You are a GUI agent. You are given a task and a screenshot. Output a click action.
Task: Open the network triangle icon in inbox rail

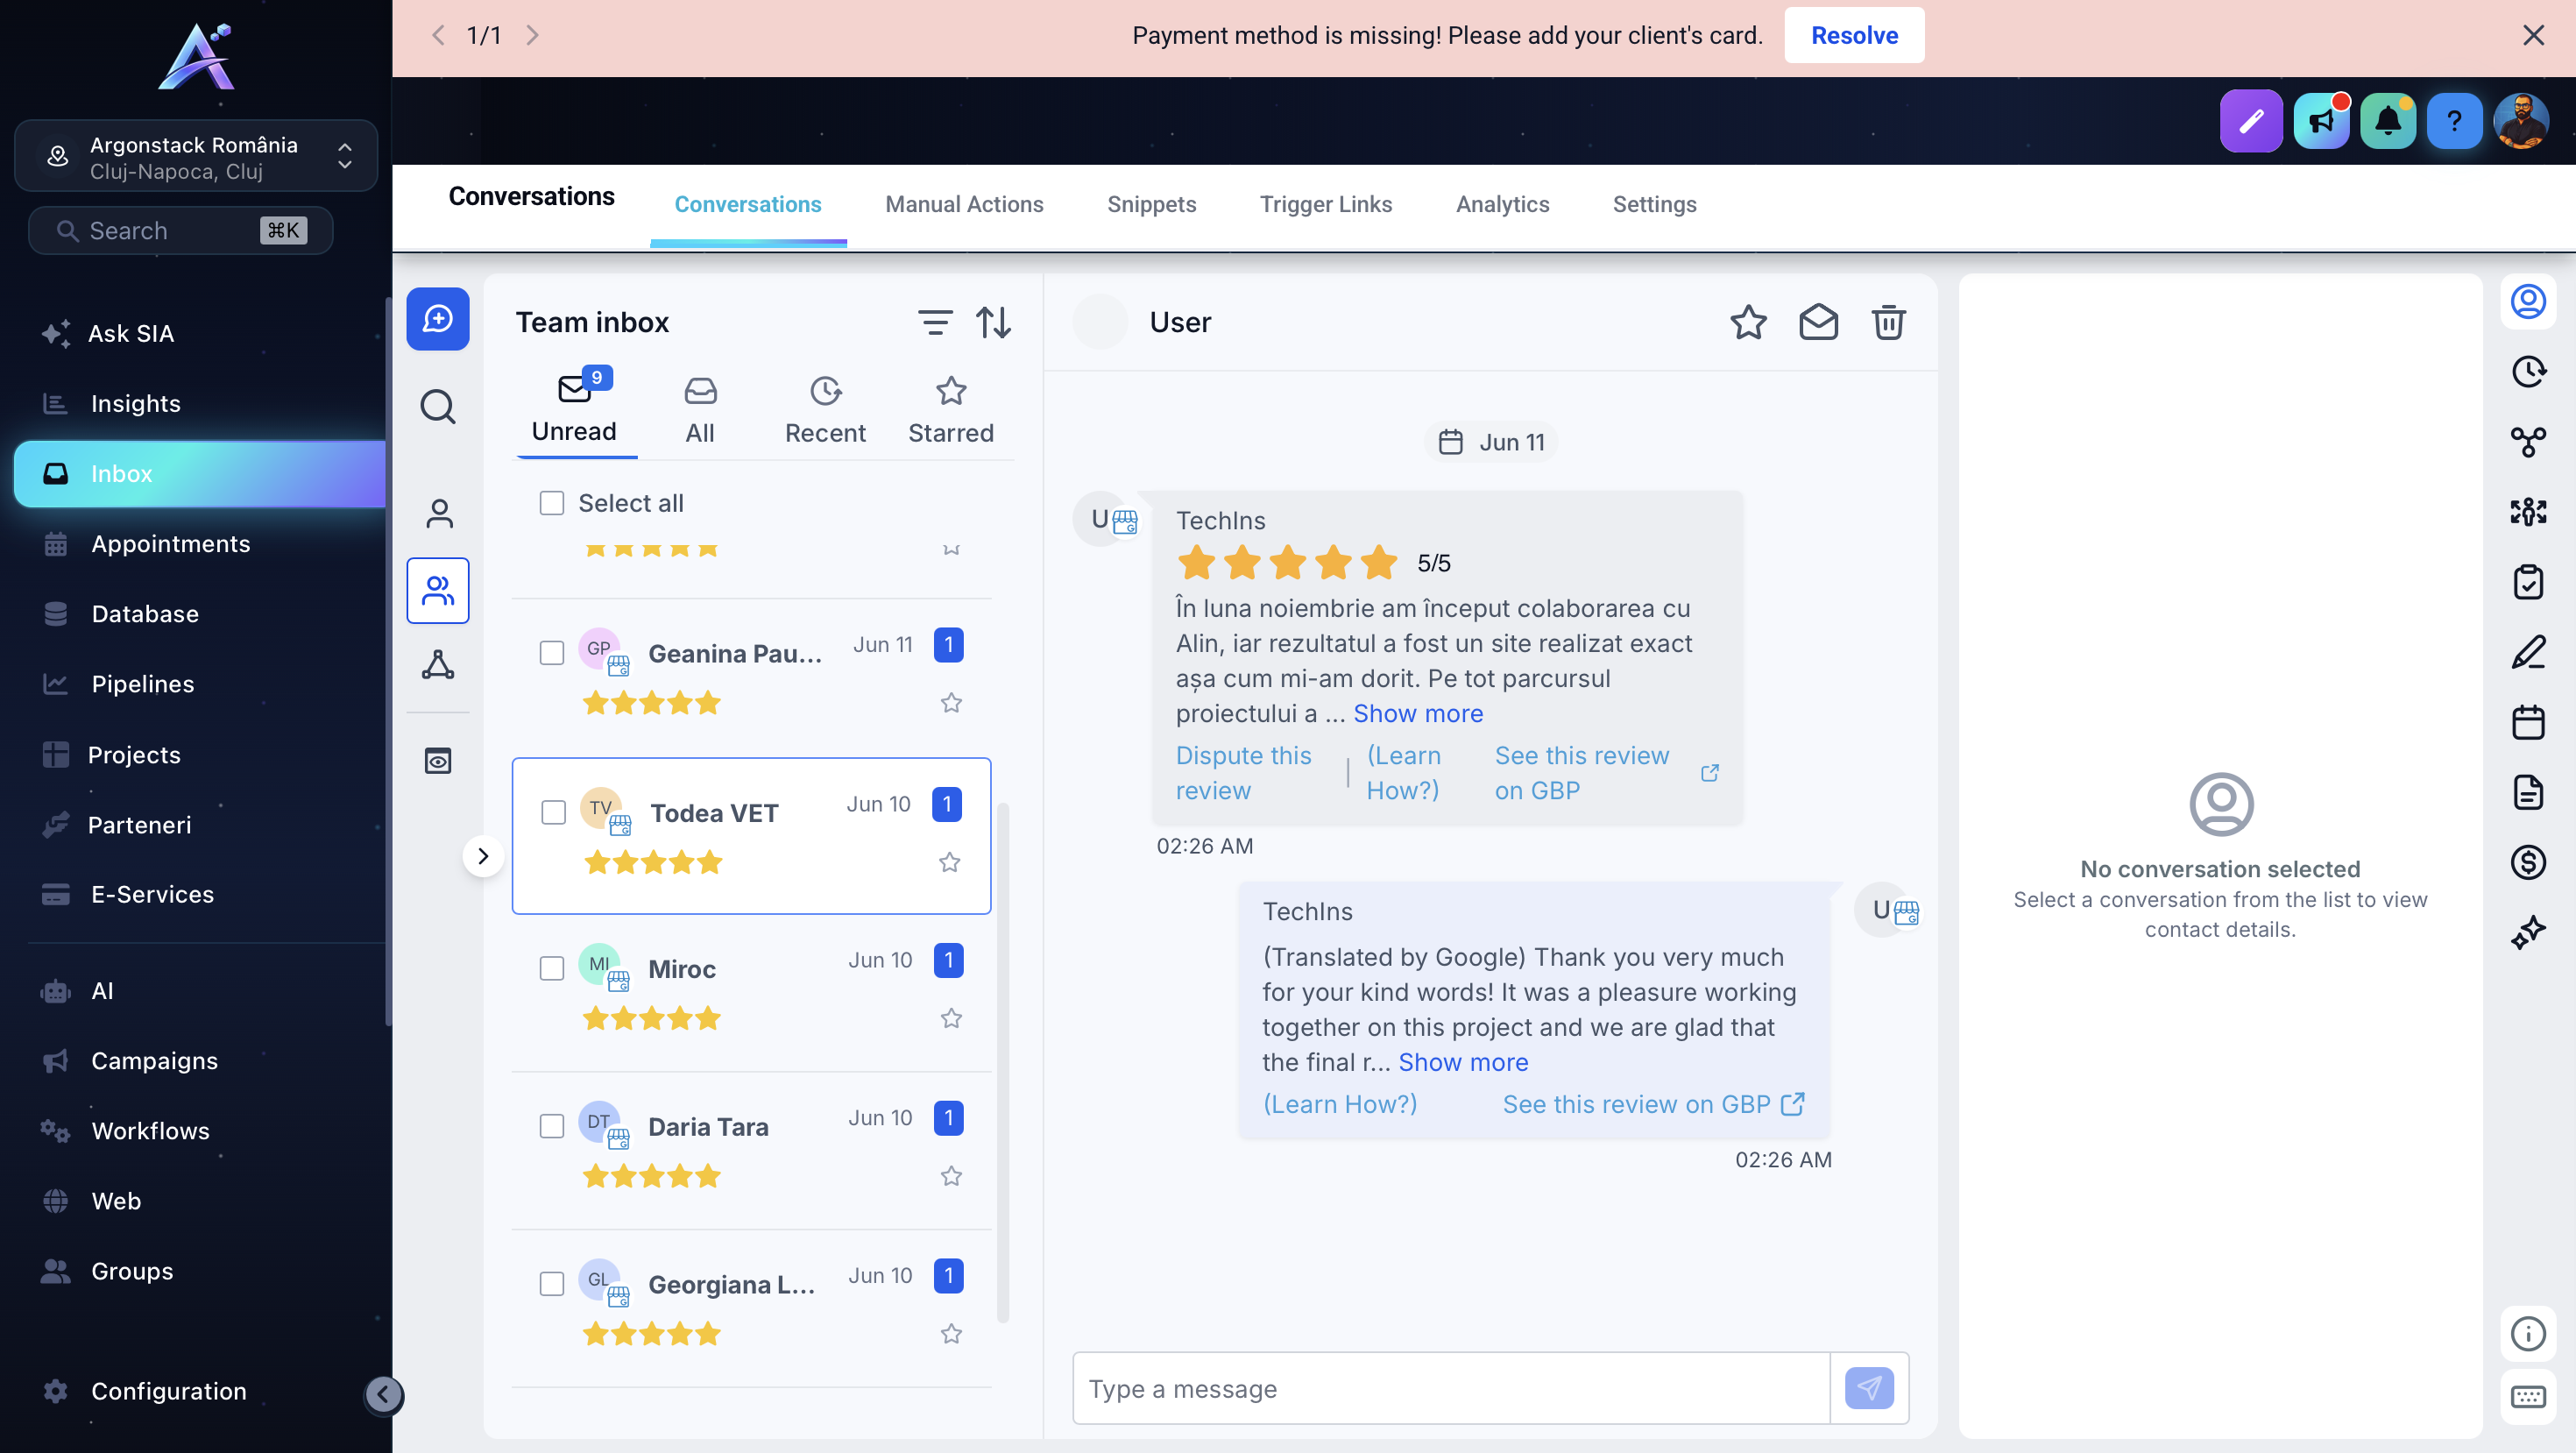[x=438, y=665]
